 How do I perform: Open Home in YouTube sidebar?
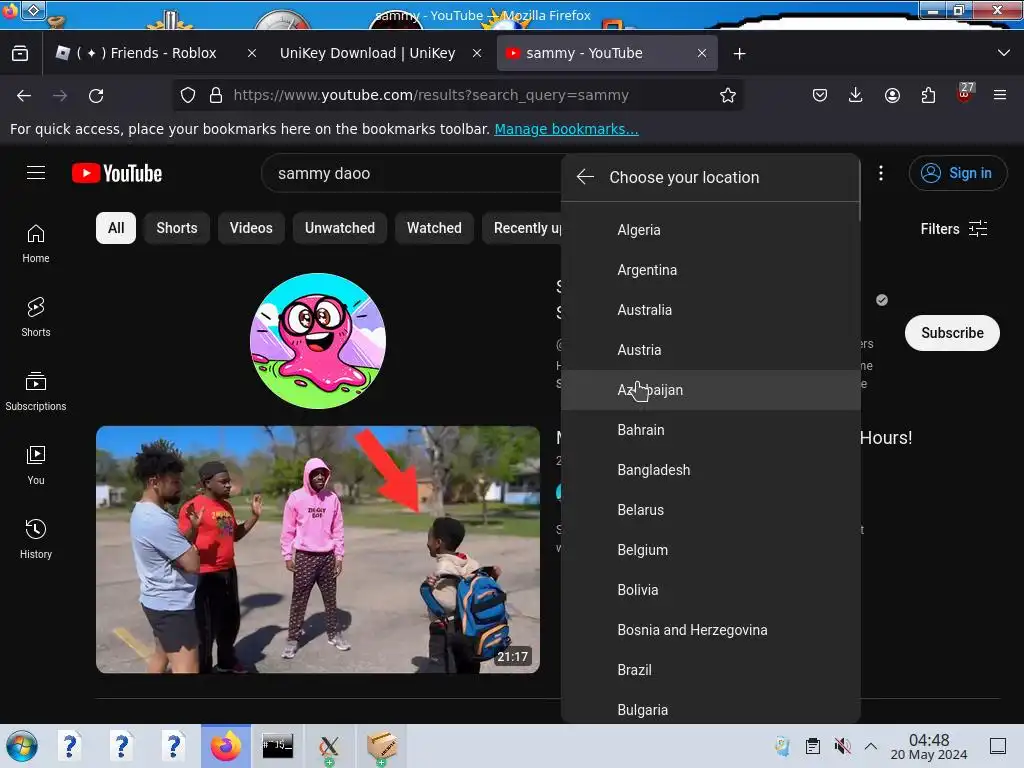pyautogui.click(x=36, y=244)
